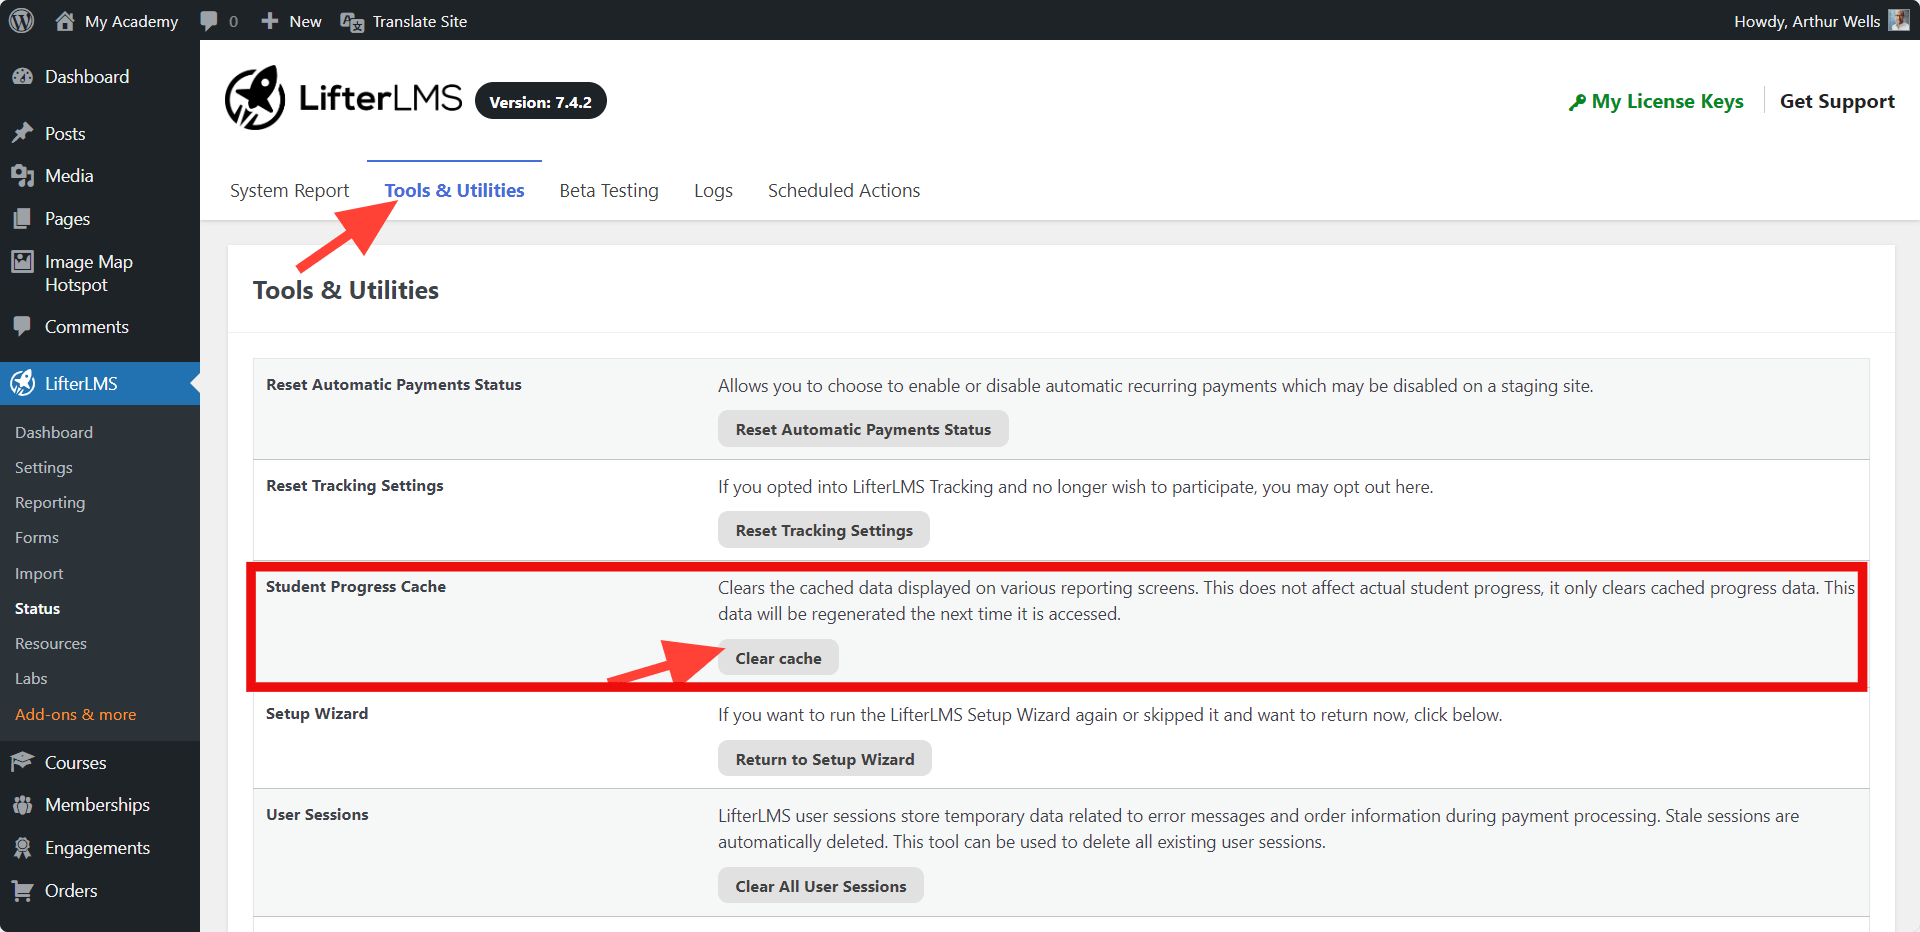Open Media in the sidebar
This screenshot has width=1920, height=932.
tap(69, 176)
